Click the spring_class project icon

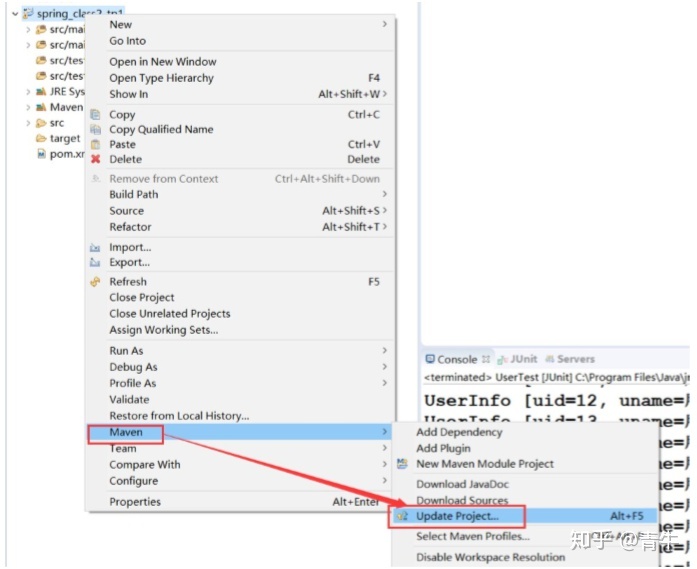[28, 13]
